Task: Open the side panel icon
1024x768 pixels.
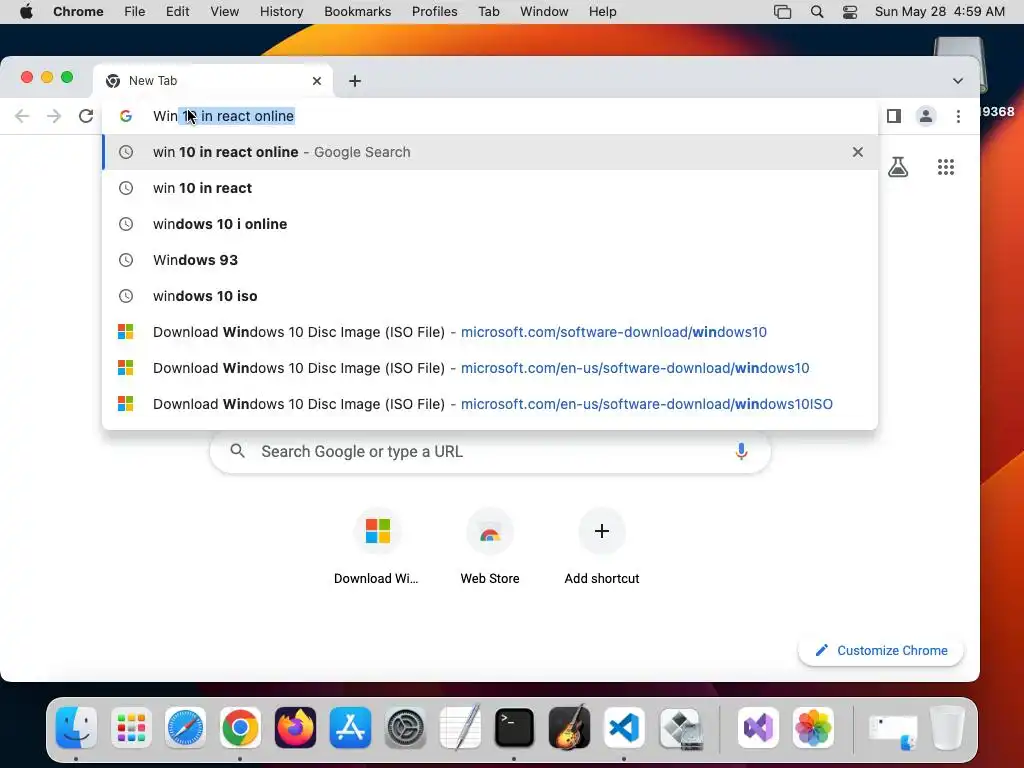Action: coord(893,116)
